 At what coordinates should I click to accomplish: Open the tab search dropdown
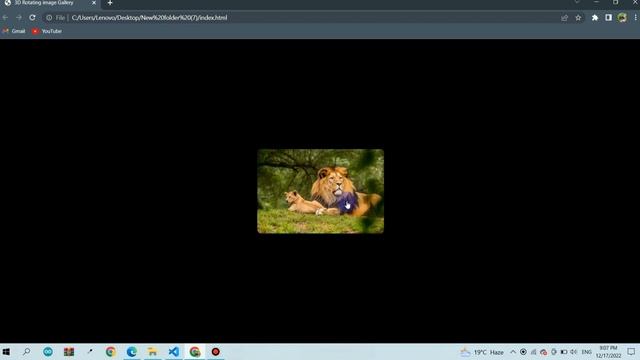[x=577, y=2]
